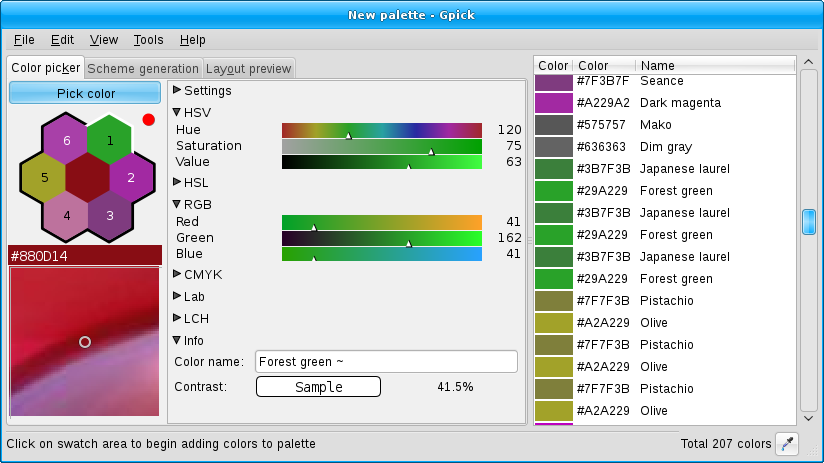Image resolution: width=824 pixels, height=463 pixels.
Task: Select magenta hexagon swatch number 2
Action: tap(130, 178)
